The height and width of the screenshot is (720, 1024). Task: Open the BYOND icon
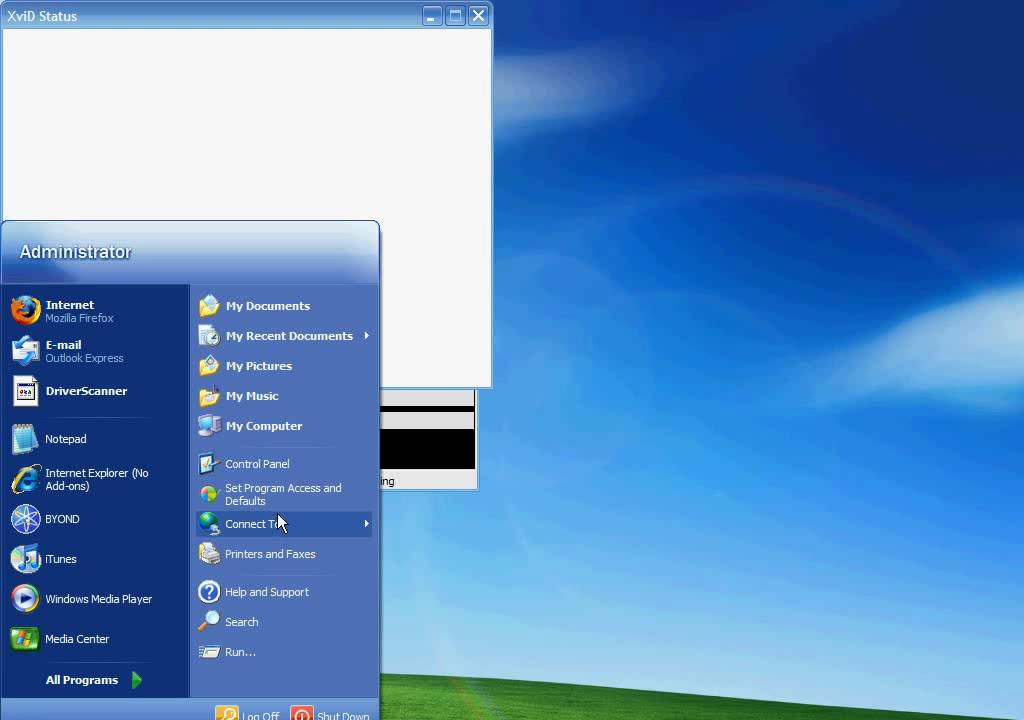click(25, 519)
